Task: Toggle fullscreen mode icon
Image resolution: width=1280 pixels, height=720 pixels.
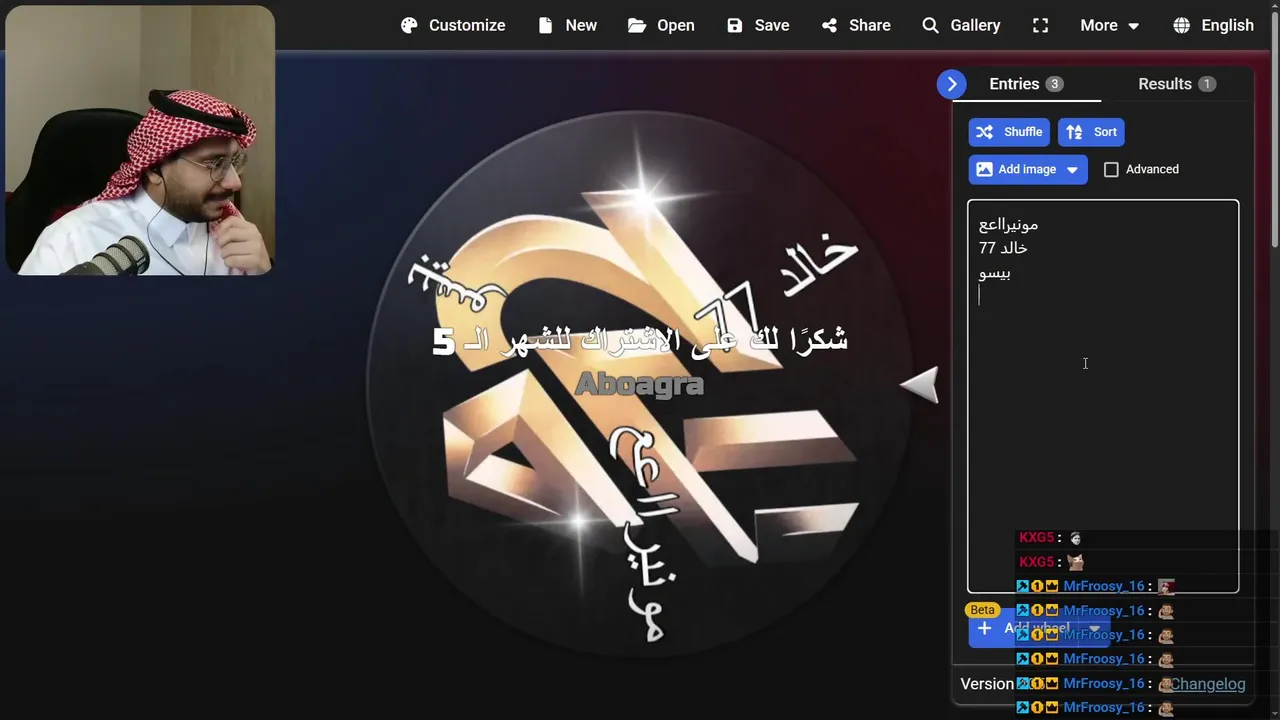Action: click(x=1041, y=25)
